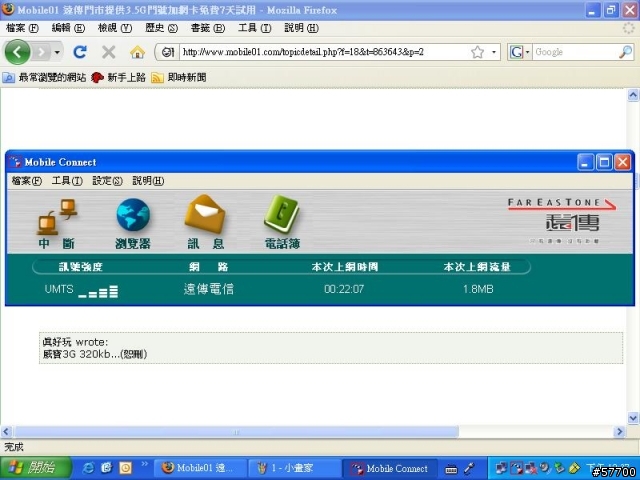The width and height of the screenshot is (640, 480).
Task: Open the 書籤(B) menu in Firefox
Action: (208, 28)
